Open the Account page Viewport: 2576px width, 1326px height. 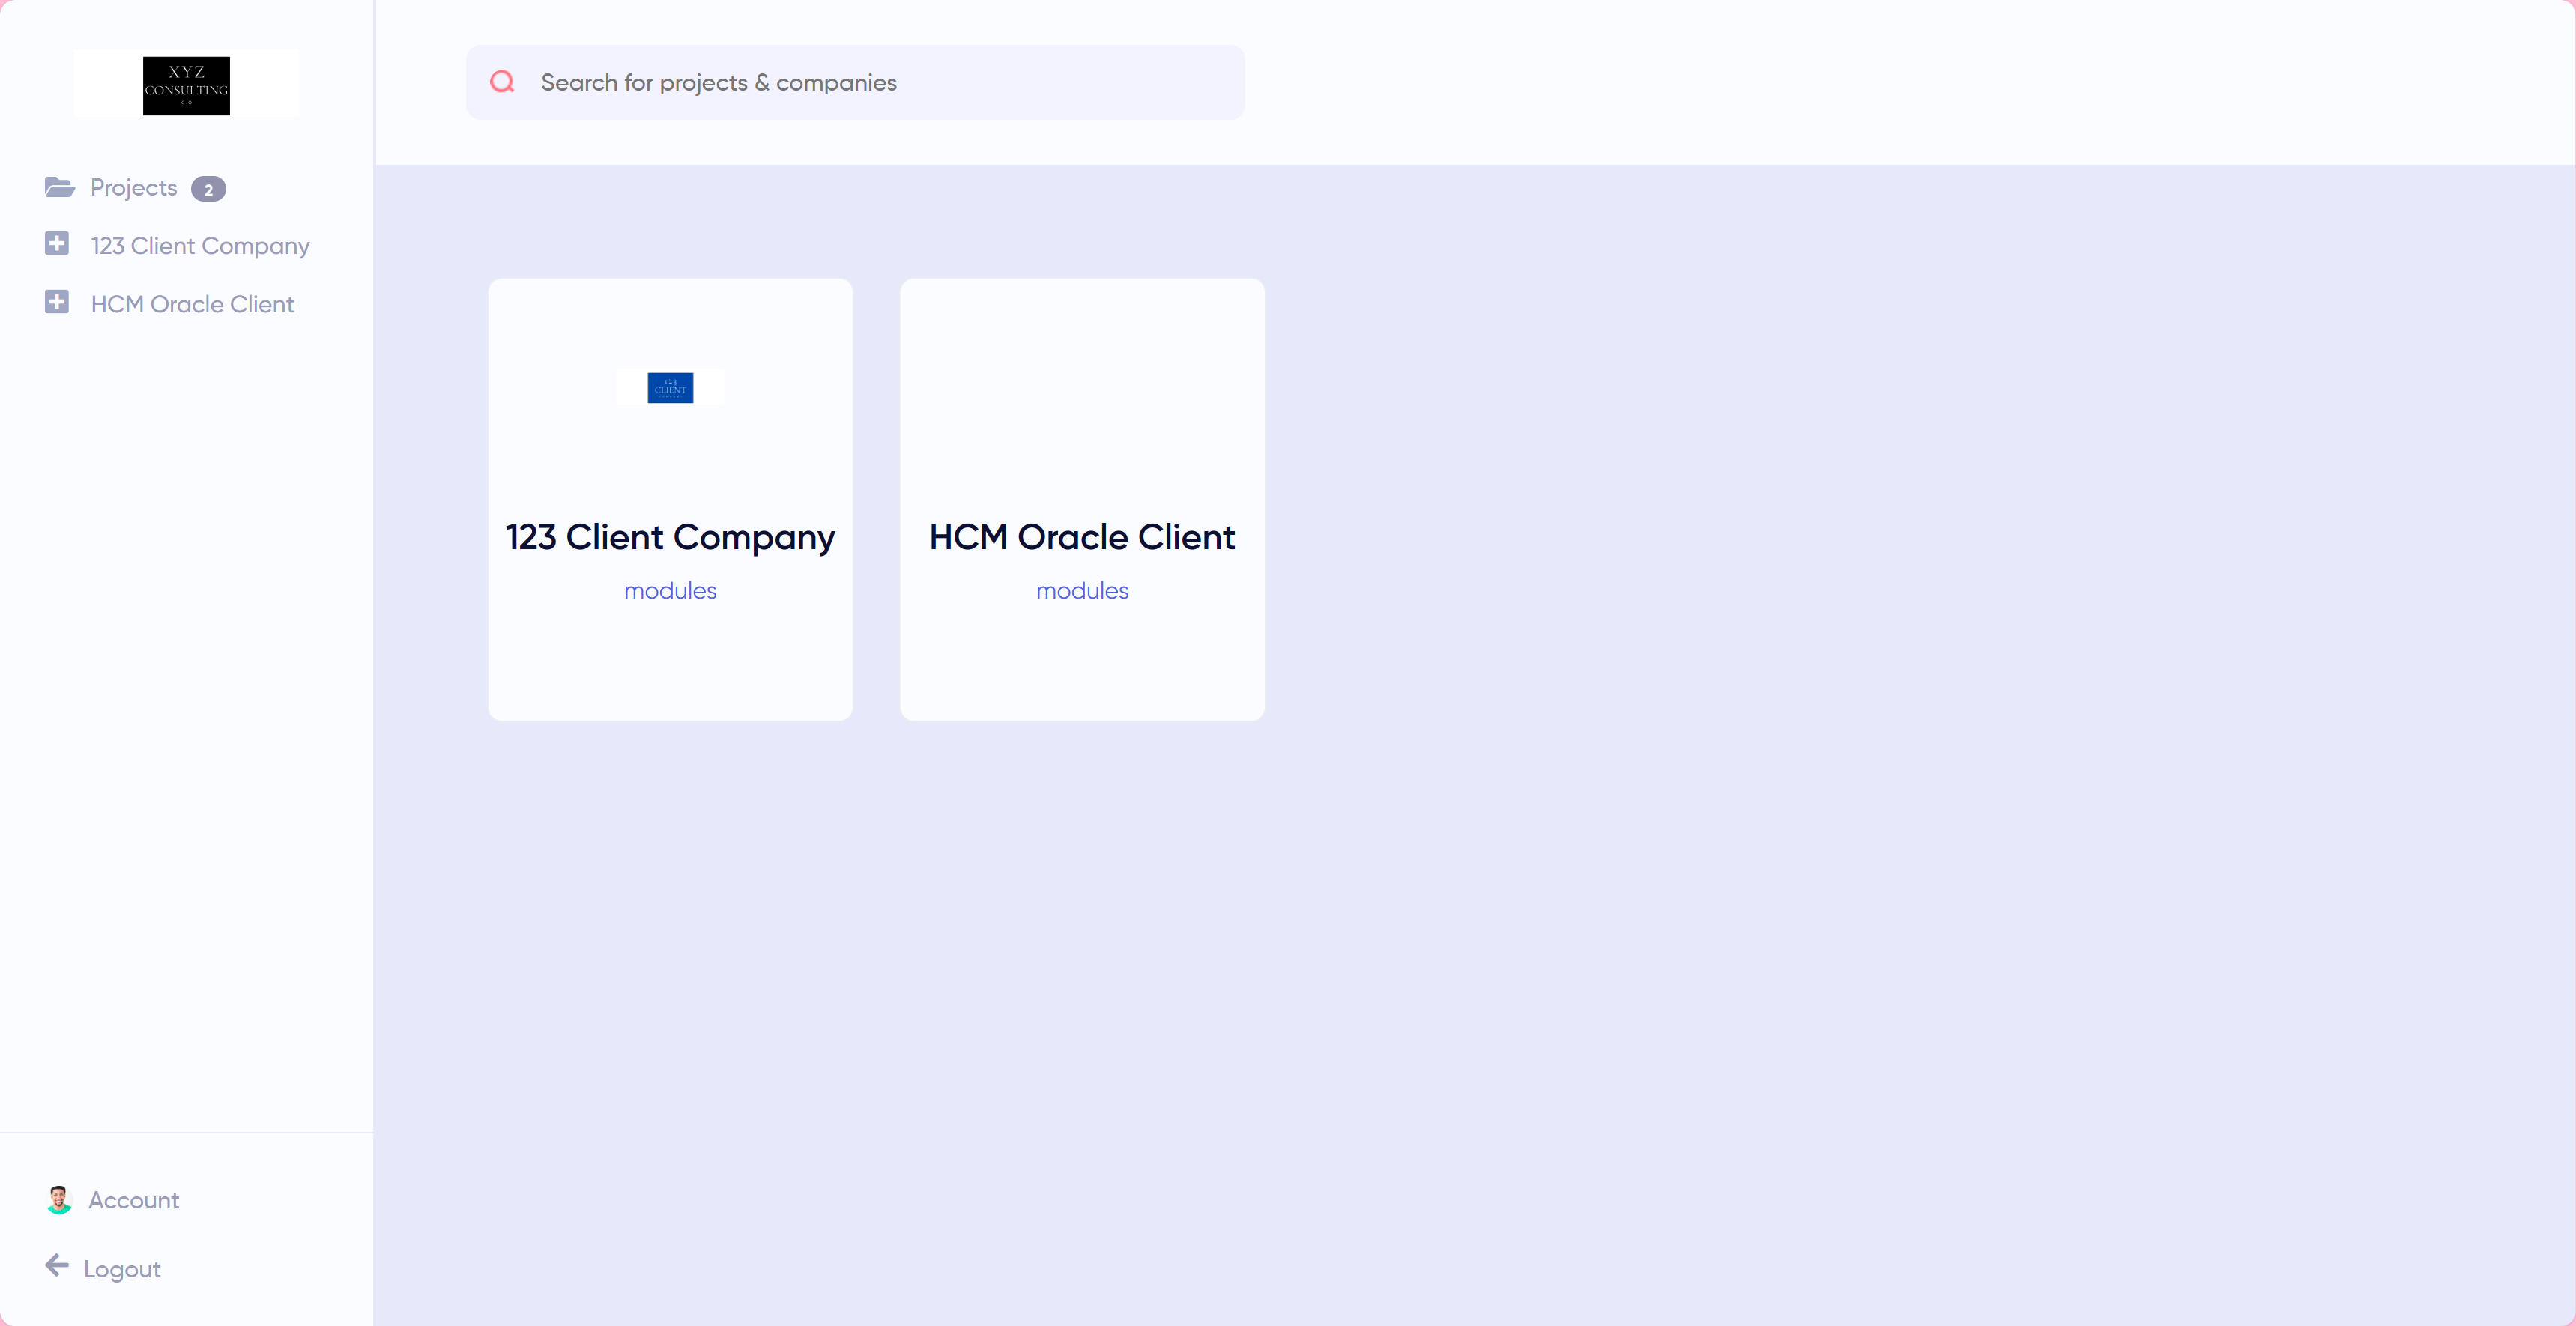pyautogui.click(x=134, y=1200)
